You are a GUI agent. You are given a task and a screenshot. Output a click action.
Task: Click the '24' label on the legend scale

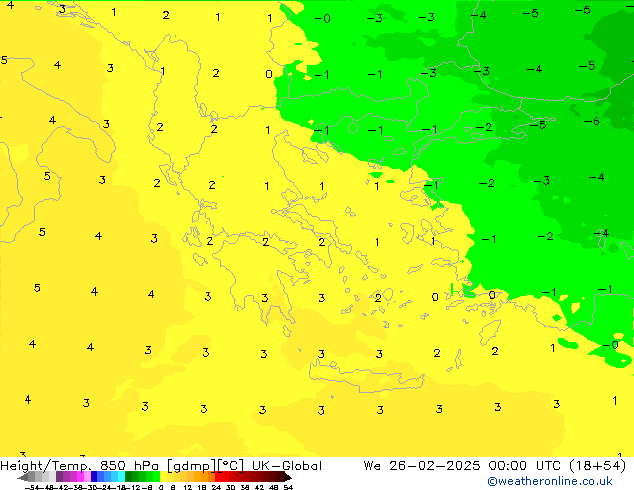[216, 487]
